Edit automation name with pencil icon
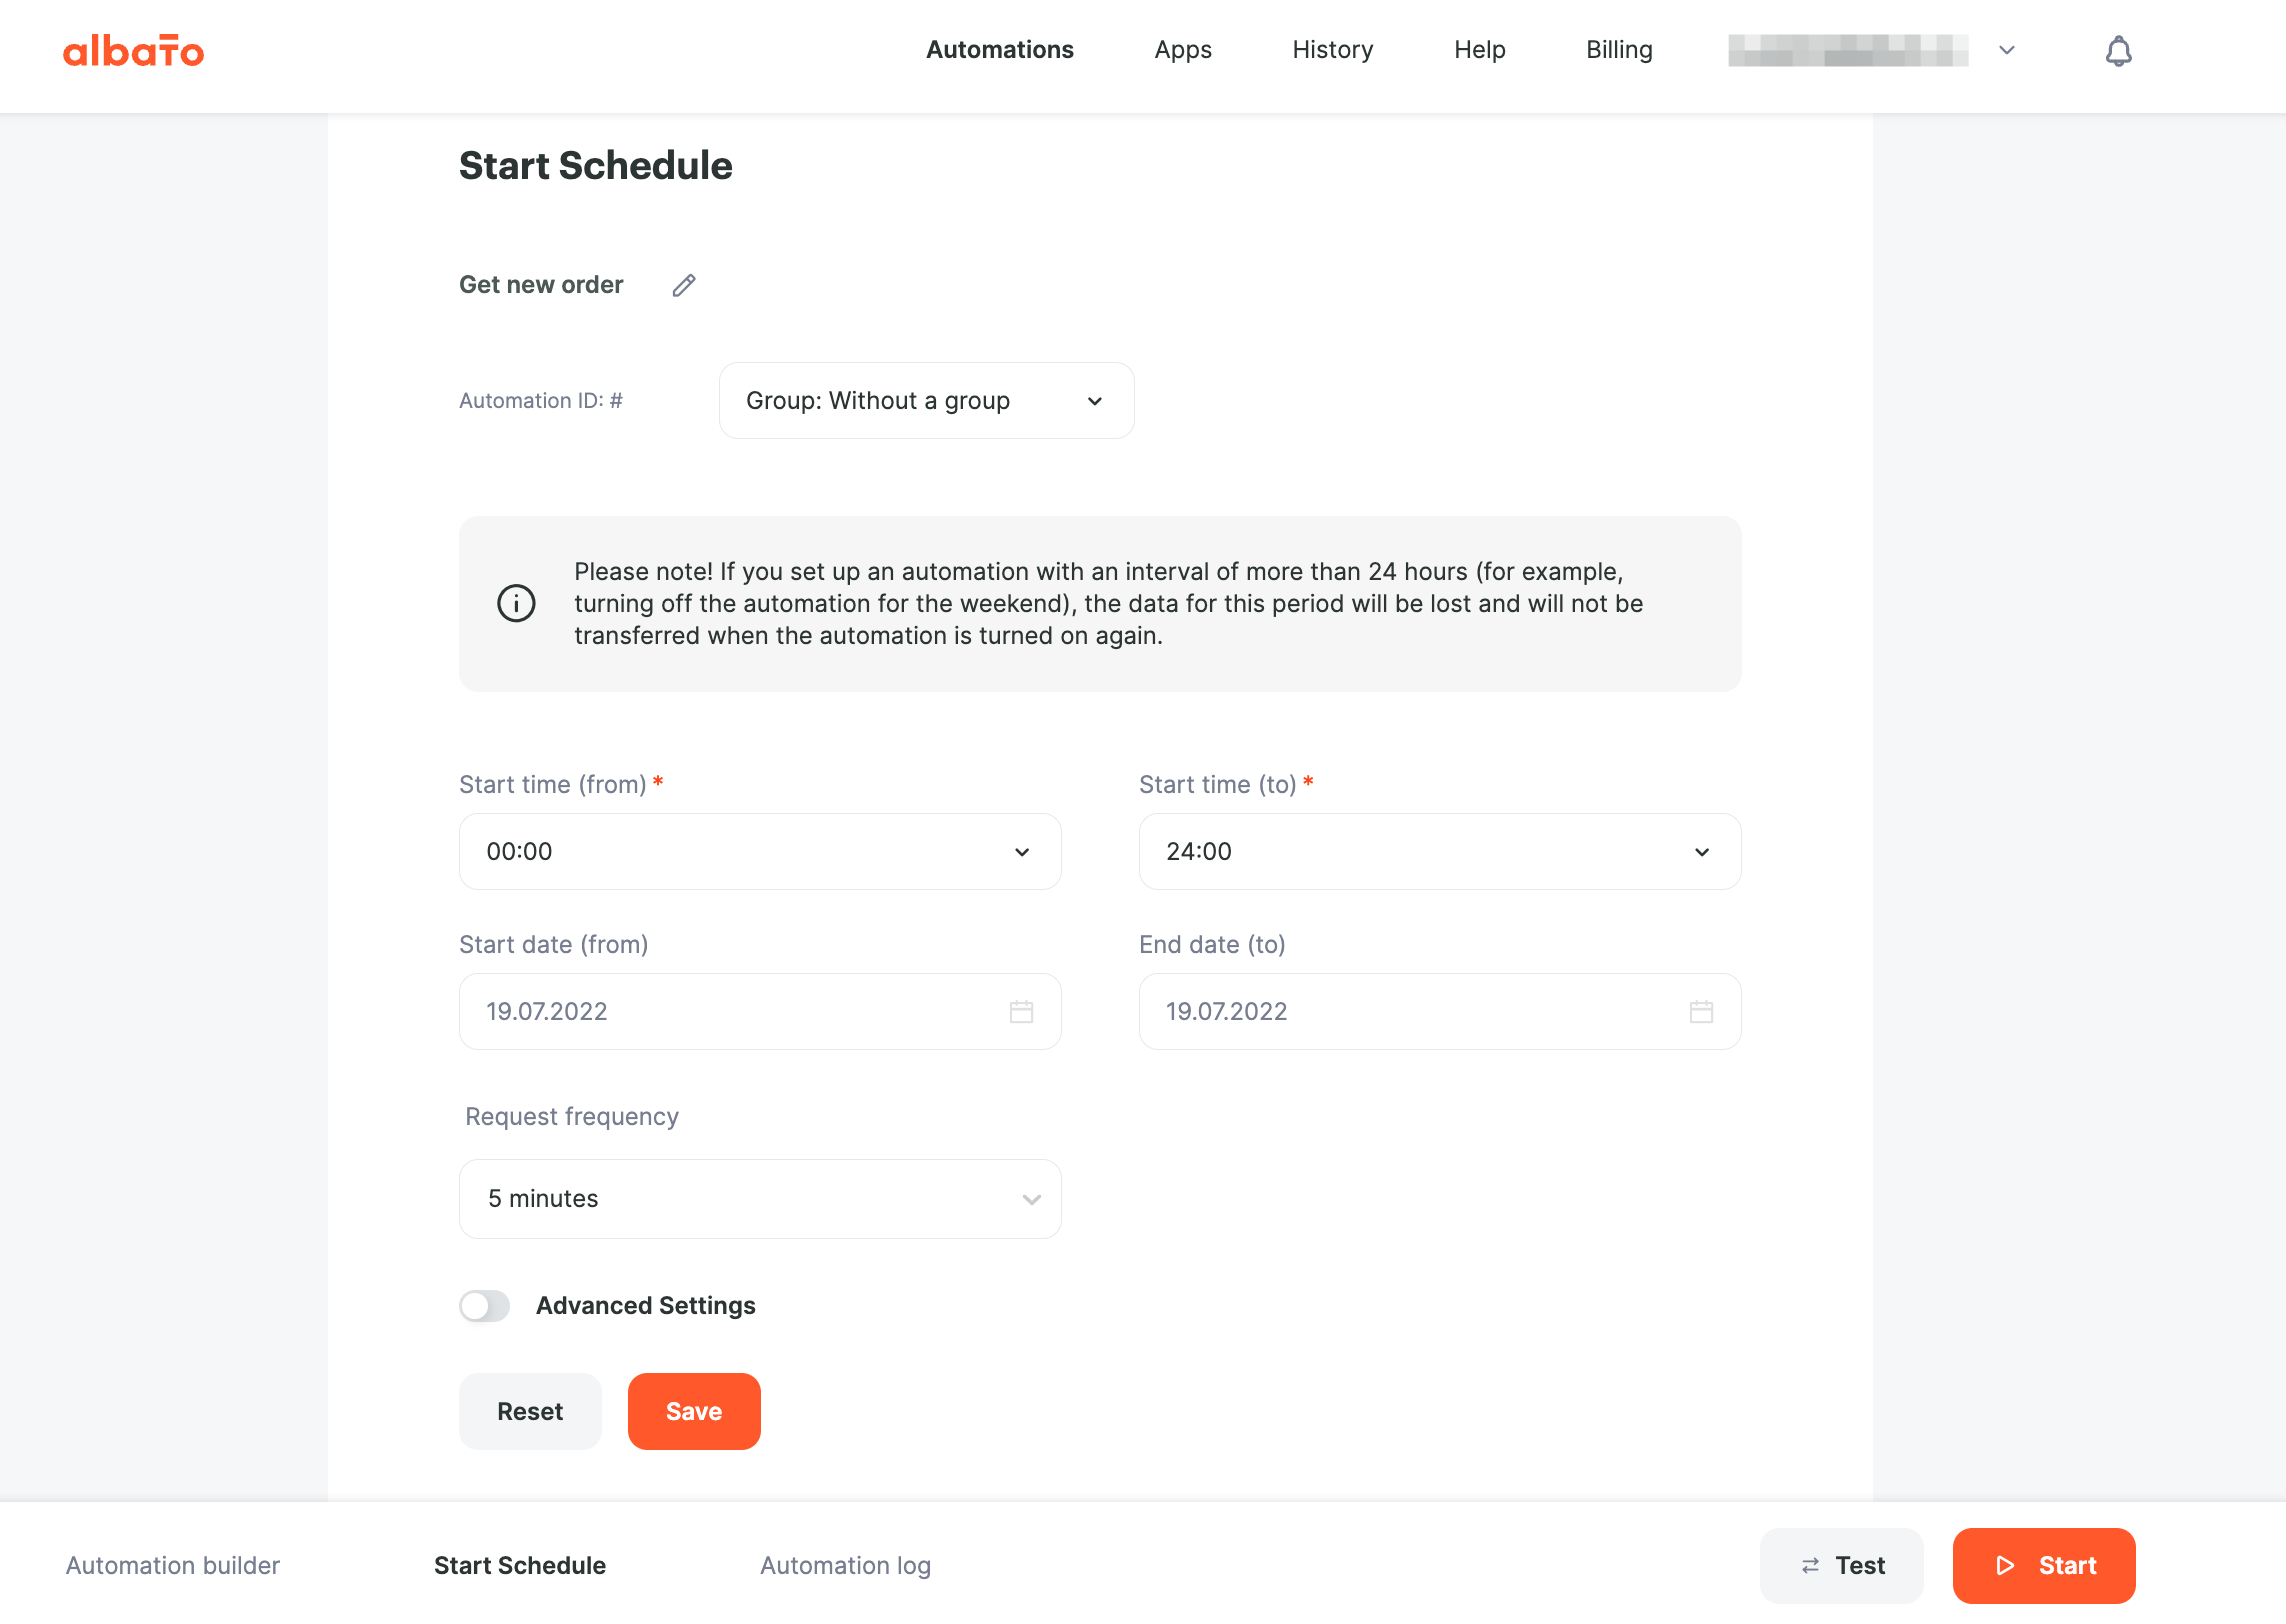The image size is (2286, 1624). pyautogui.click(x=684, y=286)
